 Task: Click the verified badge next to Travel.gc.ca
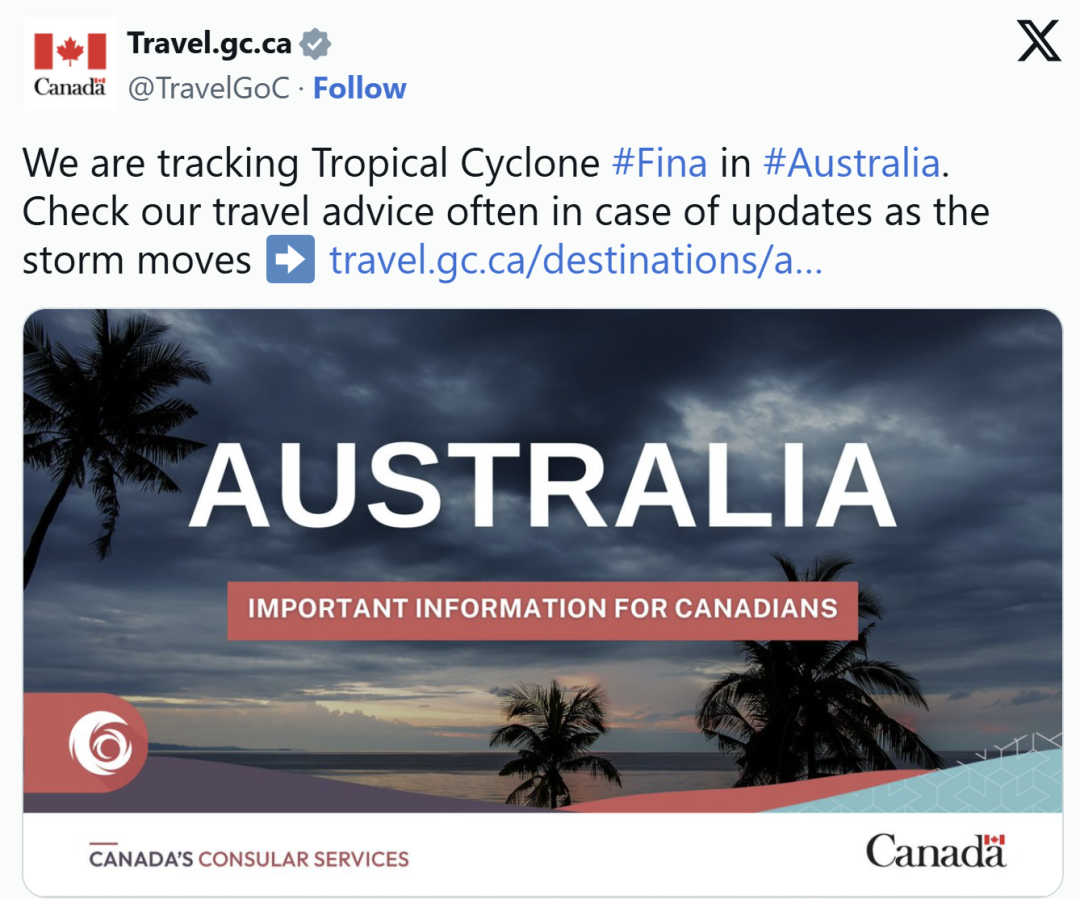[316, 44]
